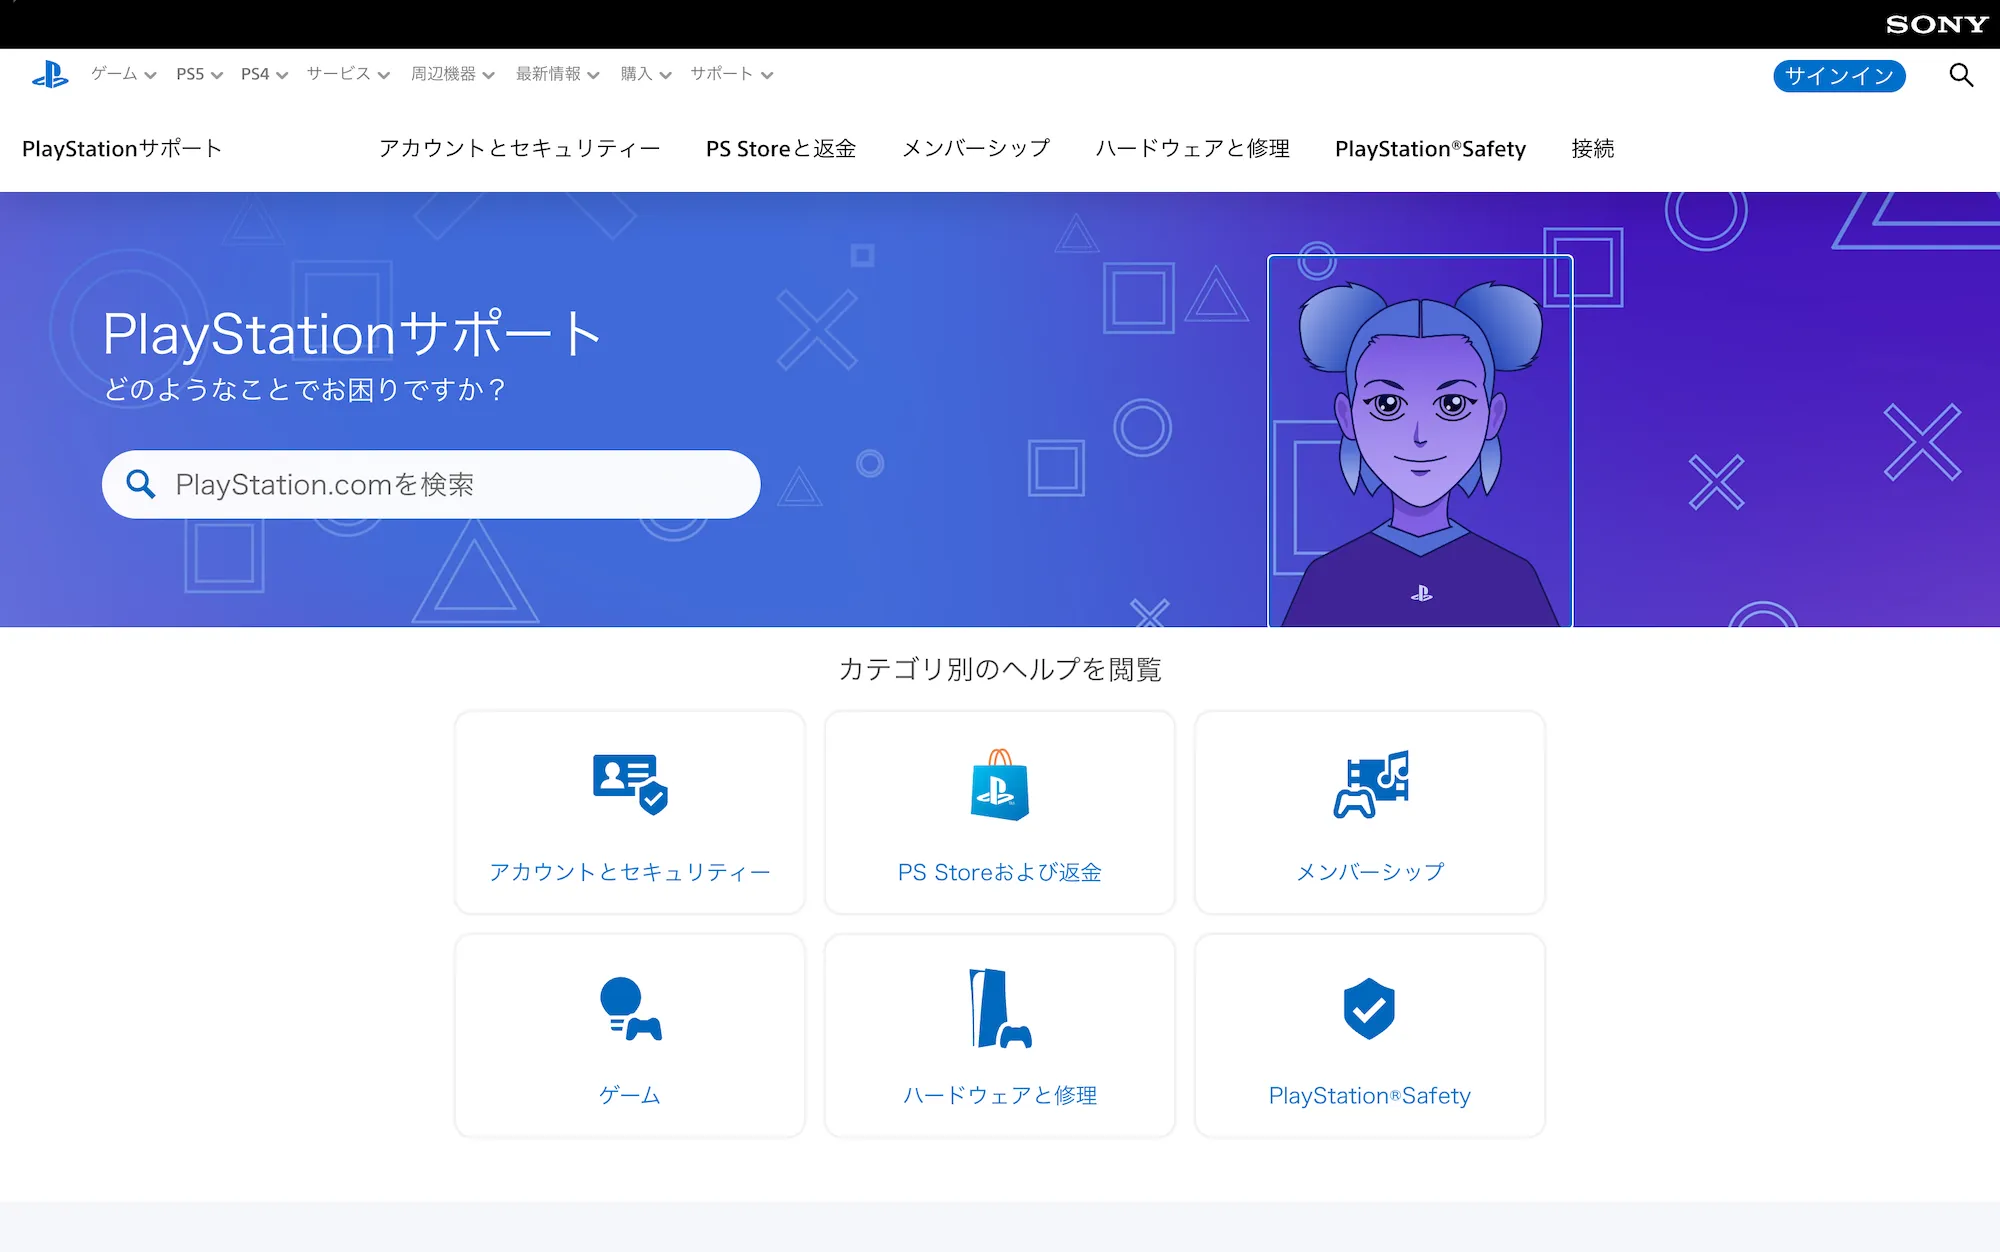This screenshot has height=1252, width=2000.
Task: Click the membership controller and music icon
Action: (1370, 784)
